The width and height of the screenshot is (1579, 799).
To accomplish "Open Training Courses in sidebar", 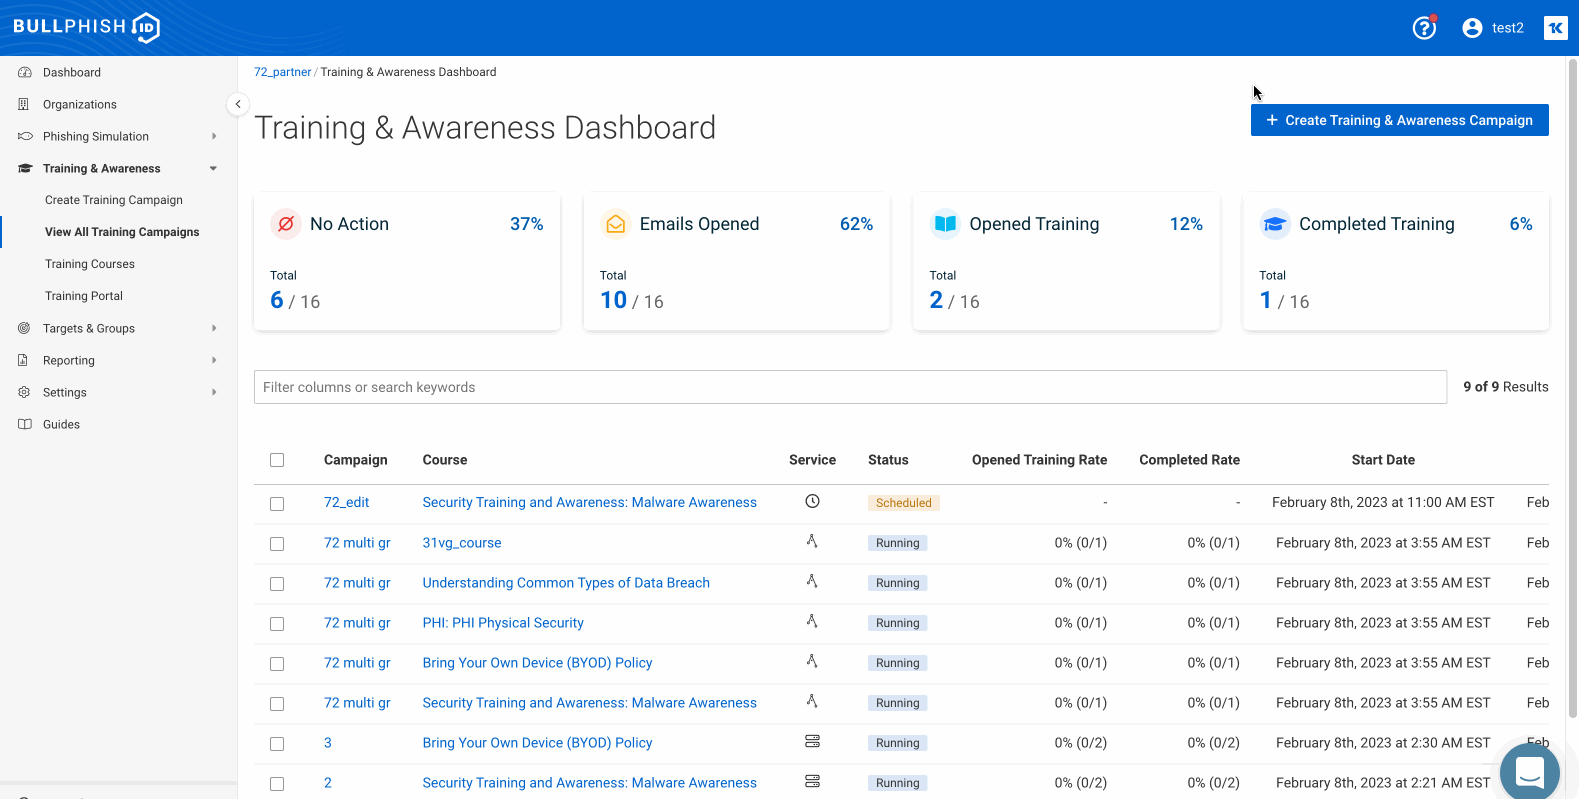I will tap(90, 264).
